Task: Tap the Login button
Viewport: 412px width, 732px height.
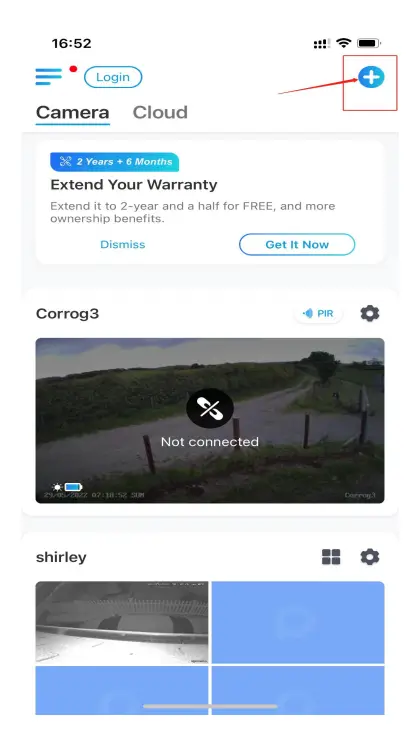Action: click(113, 77)
